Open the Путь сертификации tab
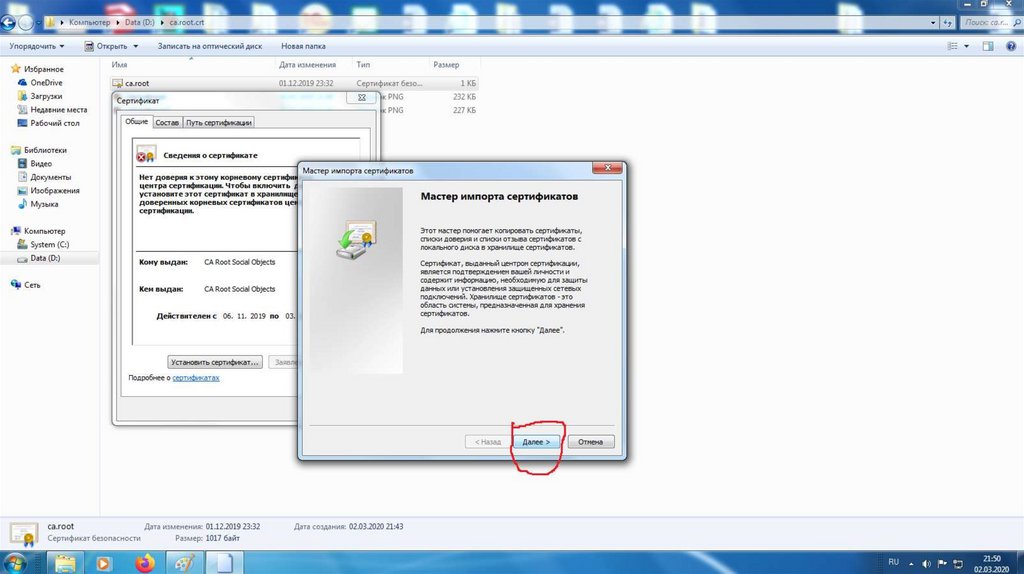 pyautogui.click(x=218, y=122)
